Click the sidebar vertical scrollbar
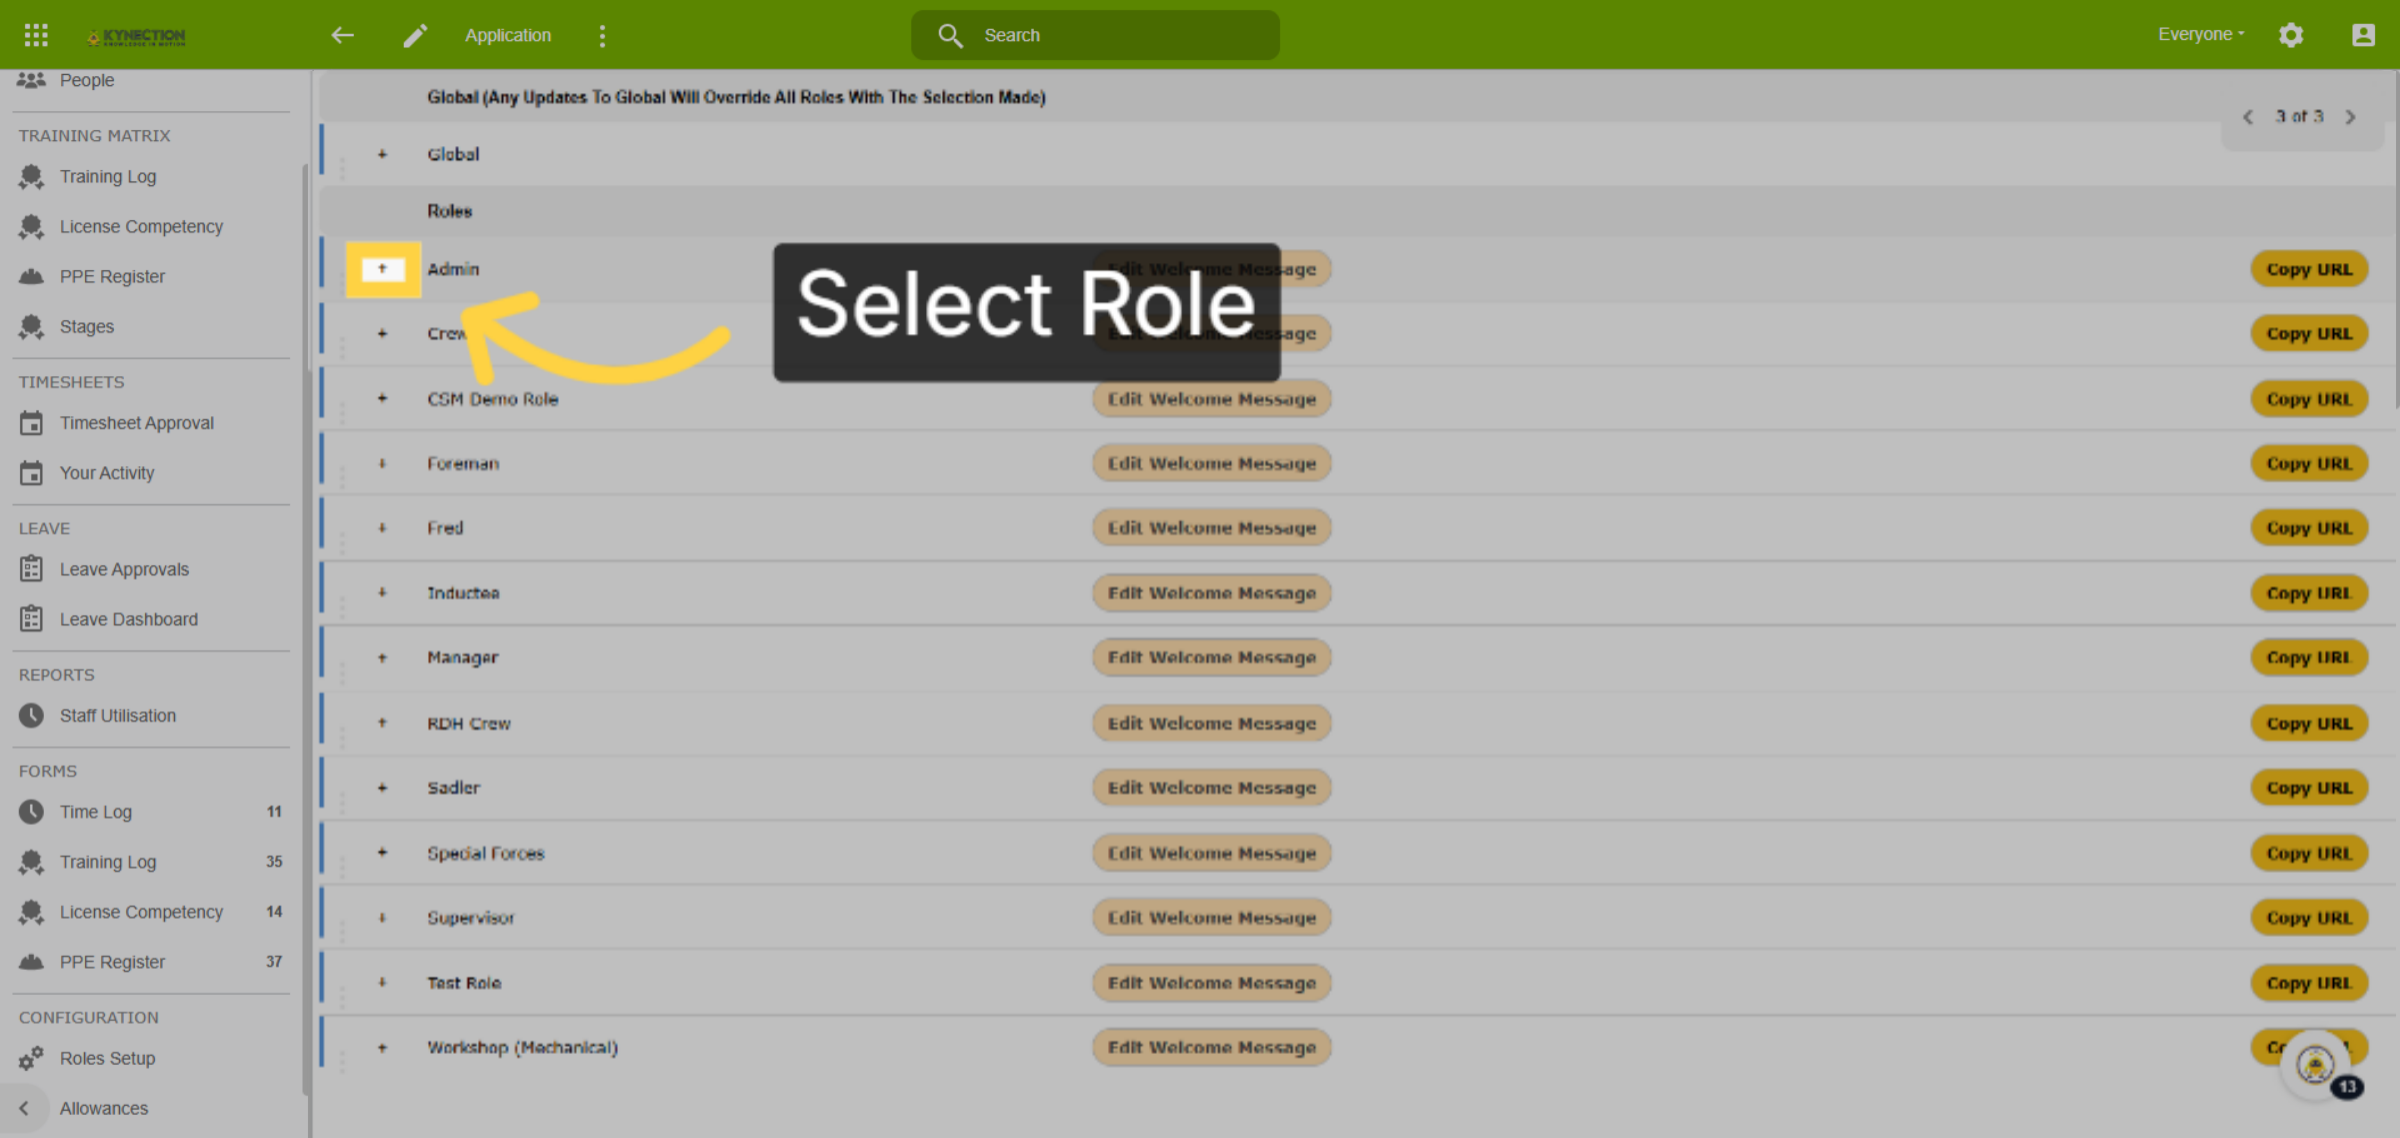 [x=305, y=630]
